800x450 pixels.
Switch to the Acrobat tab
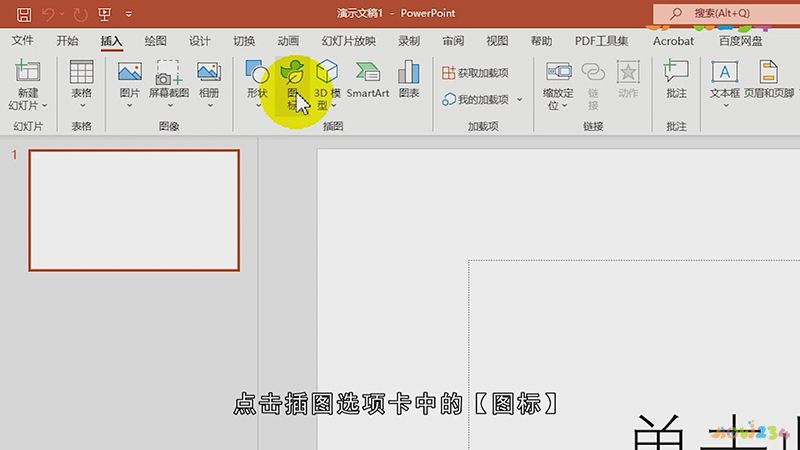673,41
